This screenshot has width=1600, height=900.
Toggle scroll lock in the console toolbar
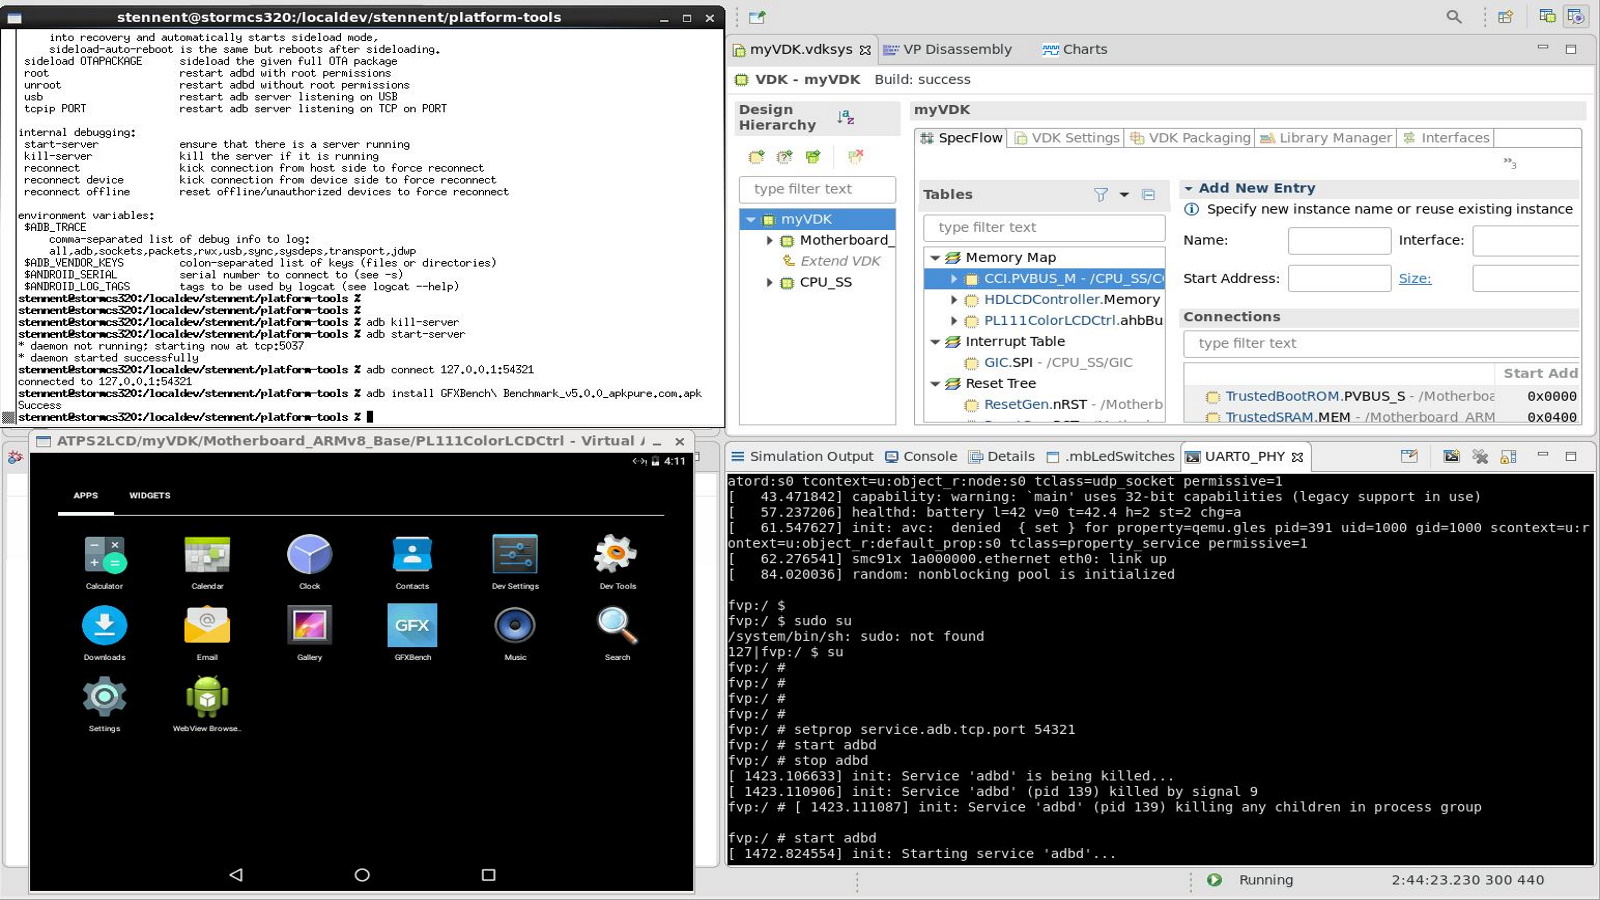1507,456
